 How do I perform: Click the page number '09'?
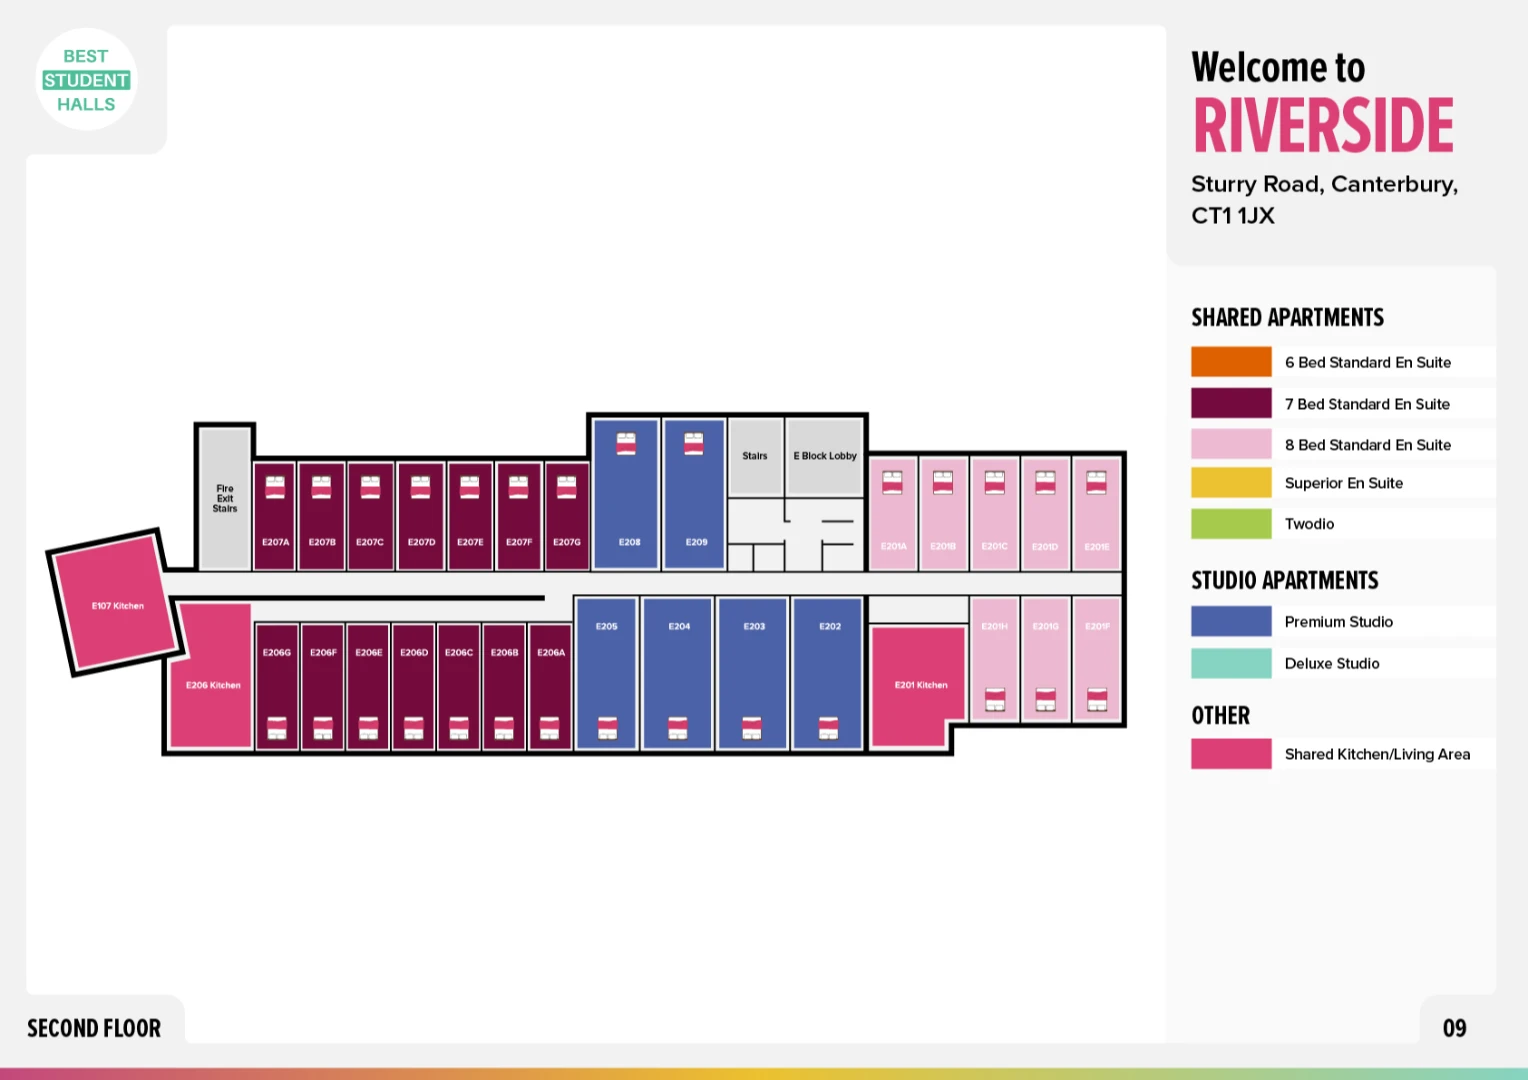pos(1454,1028)
